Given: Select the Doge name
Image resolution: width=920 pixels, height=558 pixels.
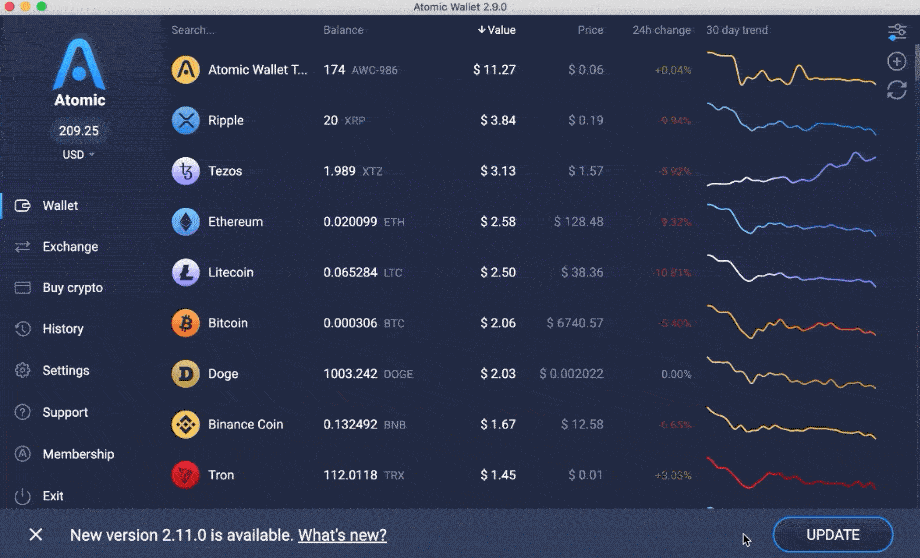Looking at the screenshot, I should pos(223,374).
